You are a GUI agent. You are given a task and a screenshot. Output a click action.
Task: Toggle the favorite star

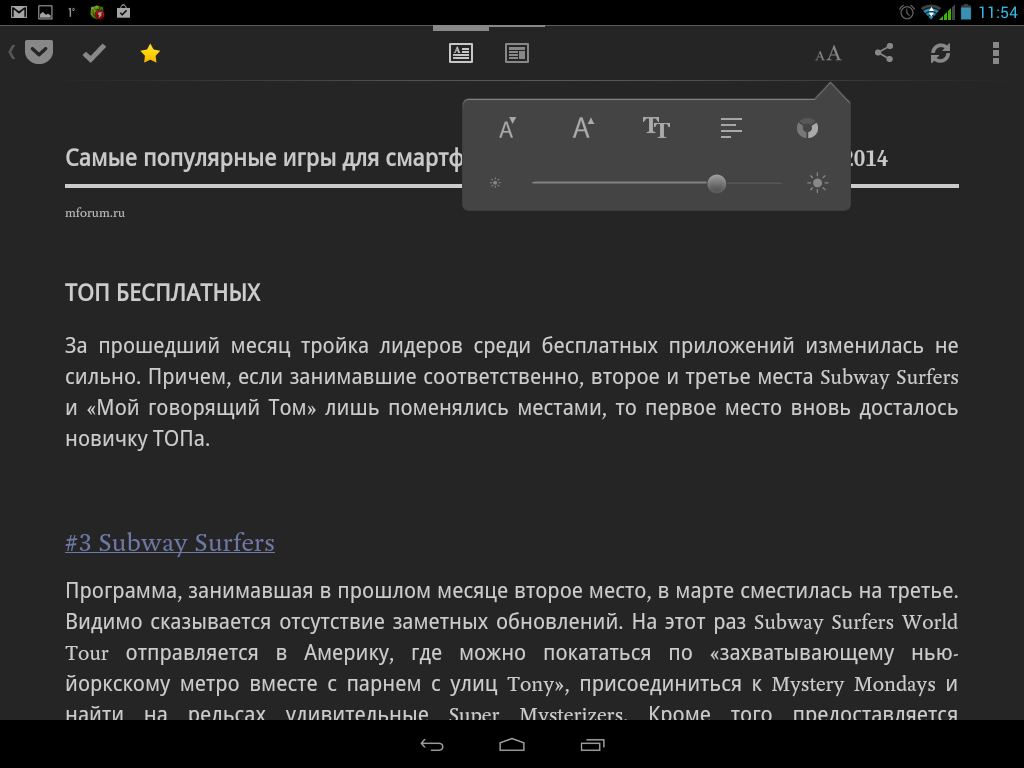(x=150, y=53)
